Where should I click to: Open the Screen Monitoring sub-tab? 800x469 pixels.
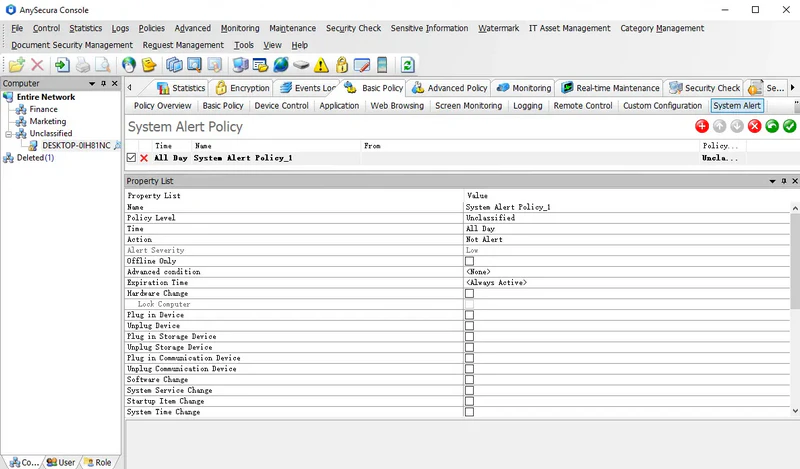(468, 106)
